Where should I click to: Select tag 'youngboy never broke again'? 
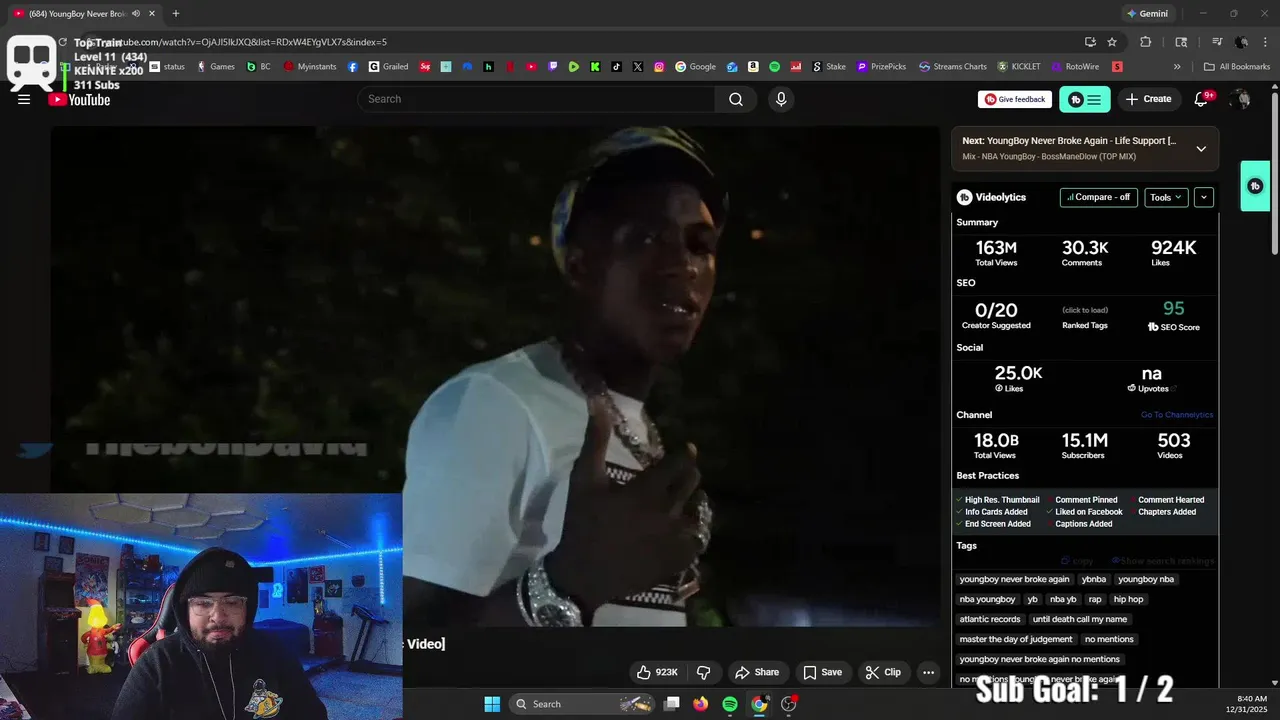pyautogui.click(x=1014, y=579)
